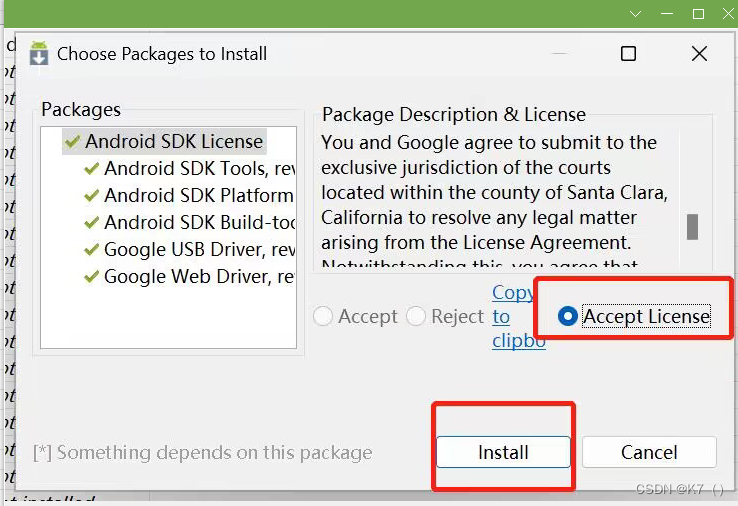Click the chevron dropdown in background window title bar
This screenshot has width=738, height=506.
[635, 14]
